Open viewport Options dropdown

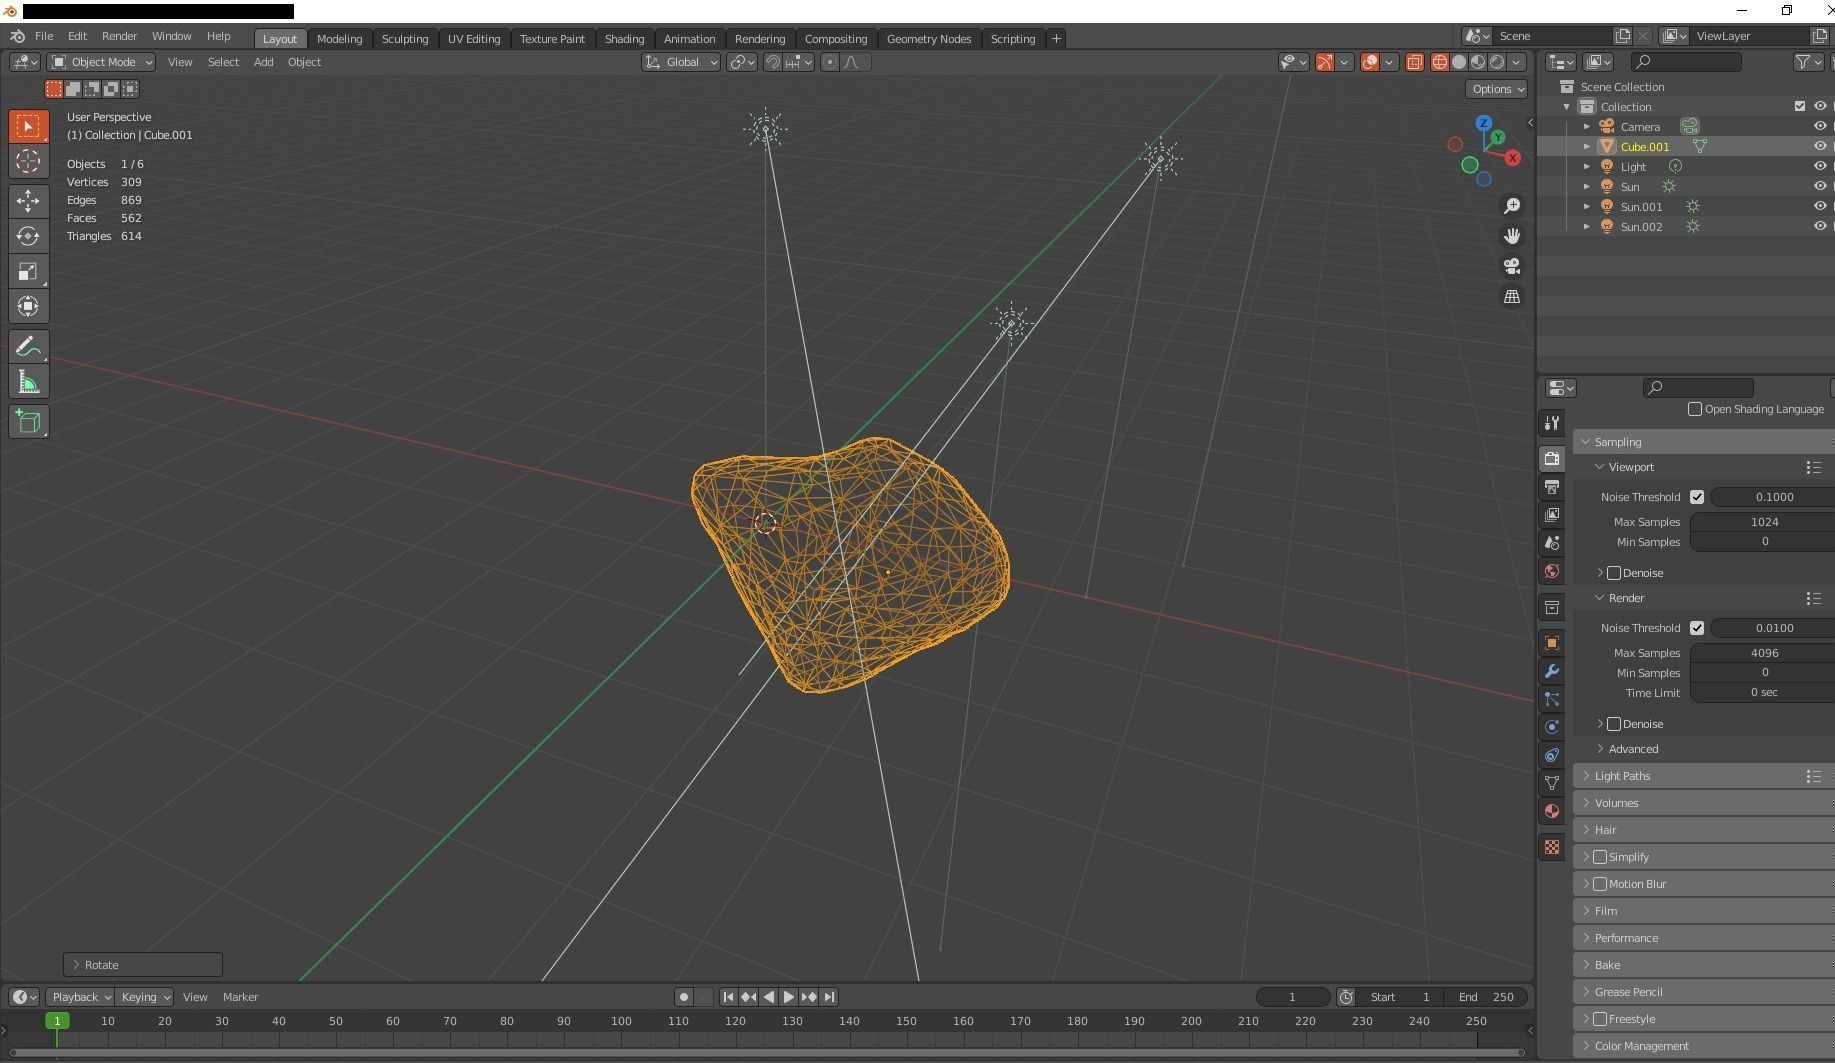point(1497,89)
